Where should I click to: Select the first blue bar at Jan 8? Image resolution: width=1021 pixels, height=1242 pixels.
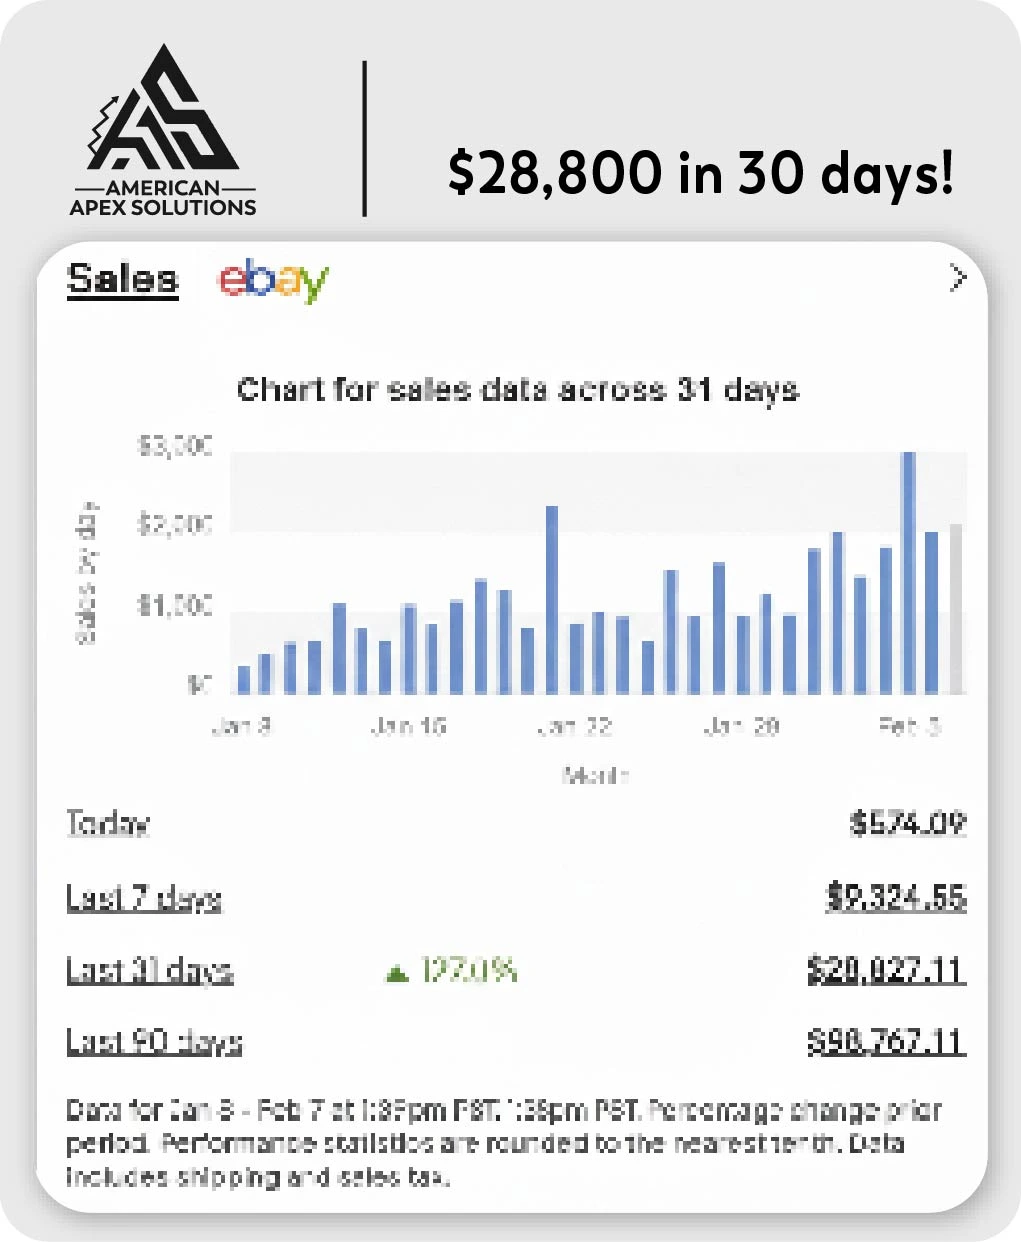pos(243,679)
